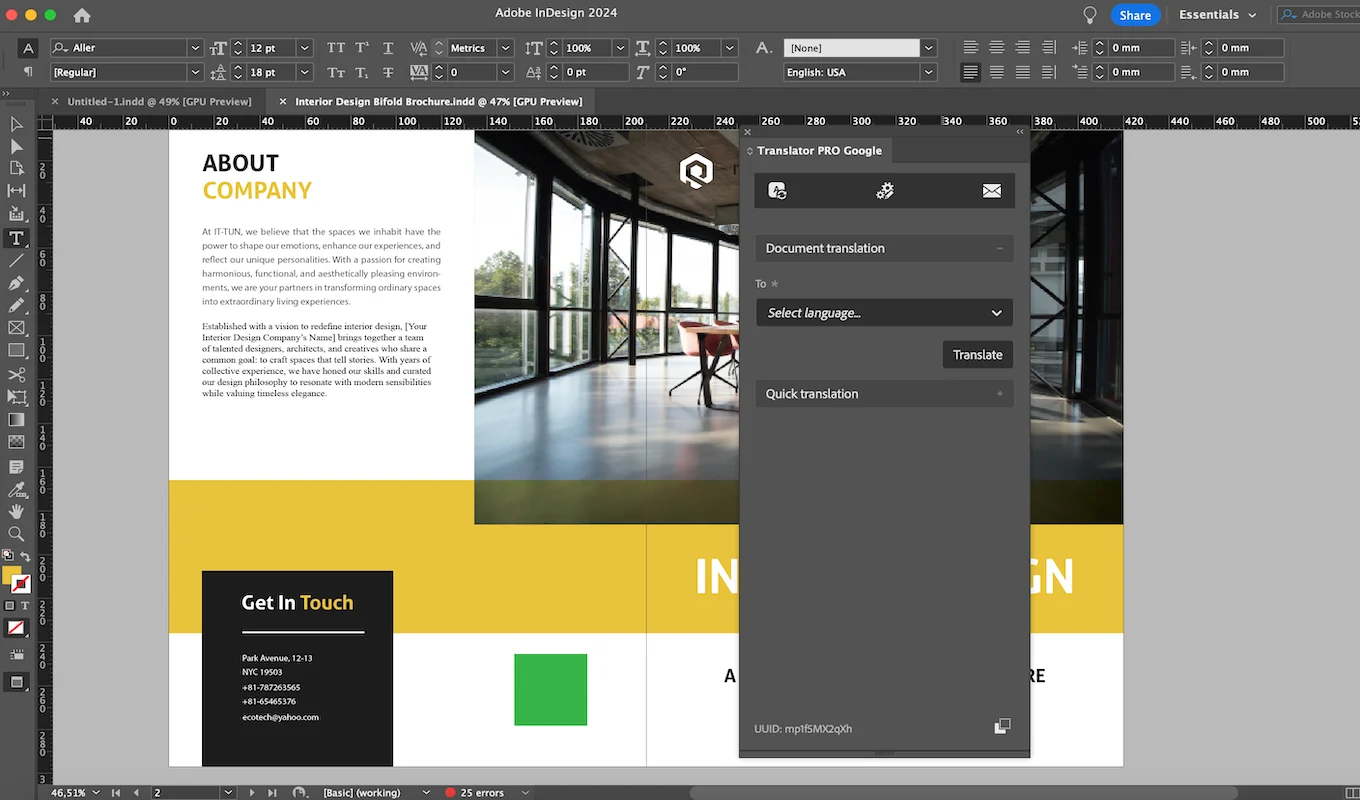Select the Scissors tool
The image size is (1360, 800).
pyautogui.click(x=16, y=375)
